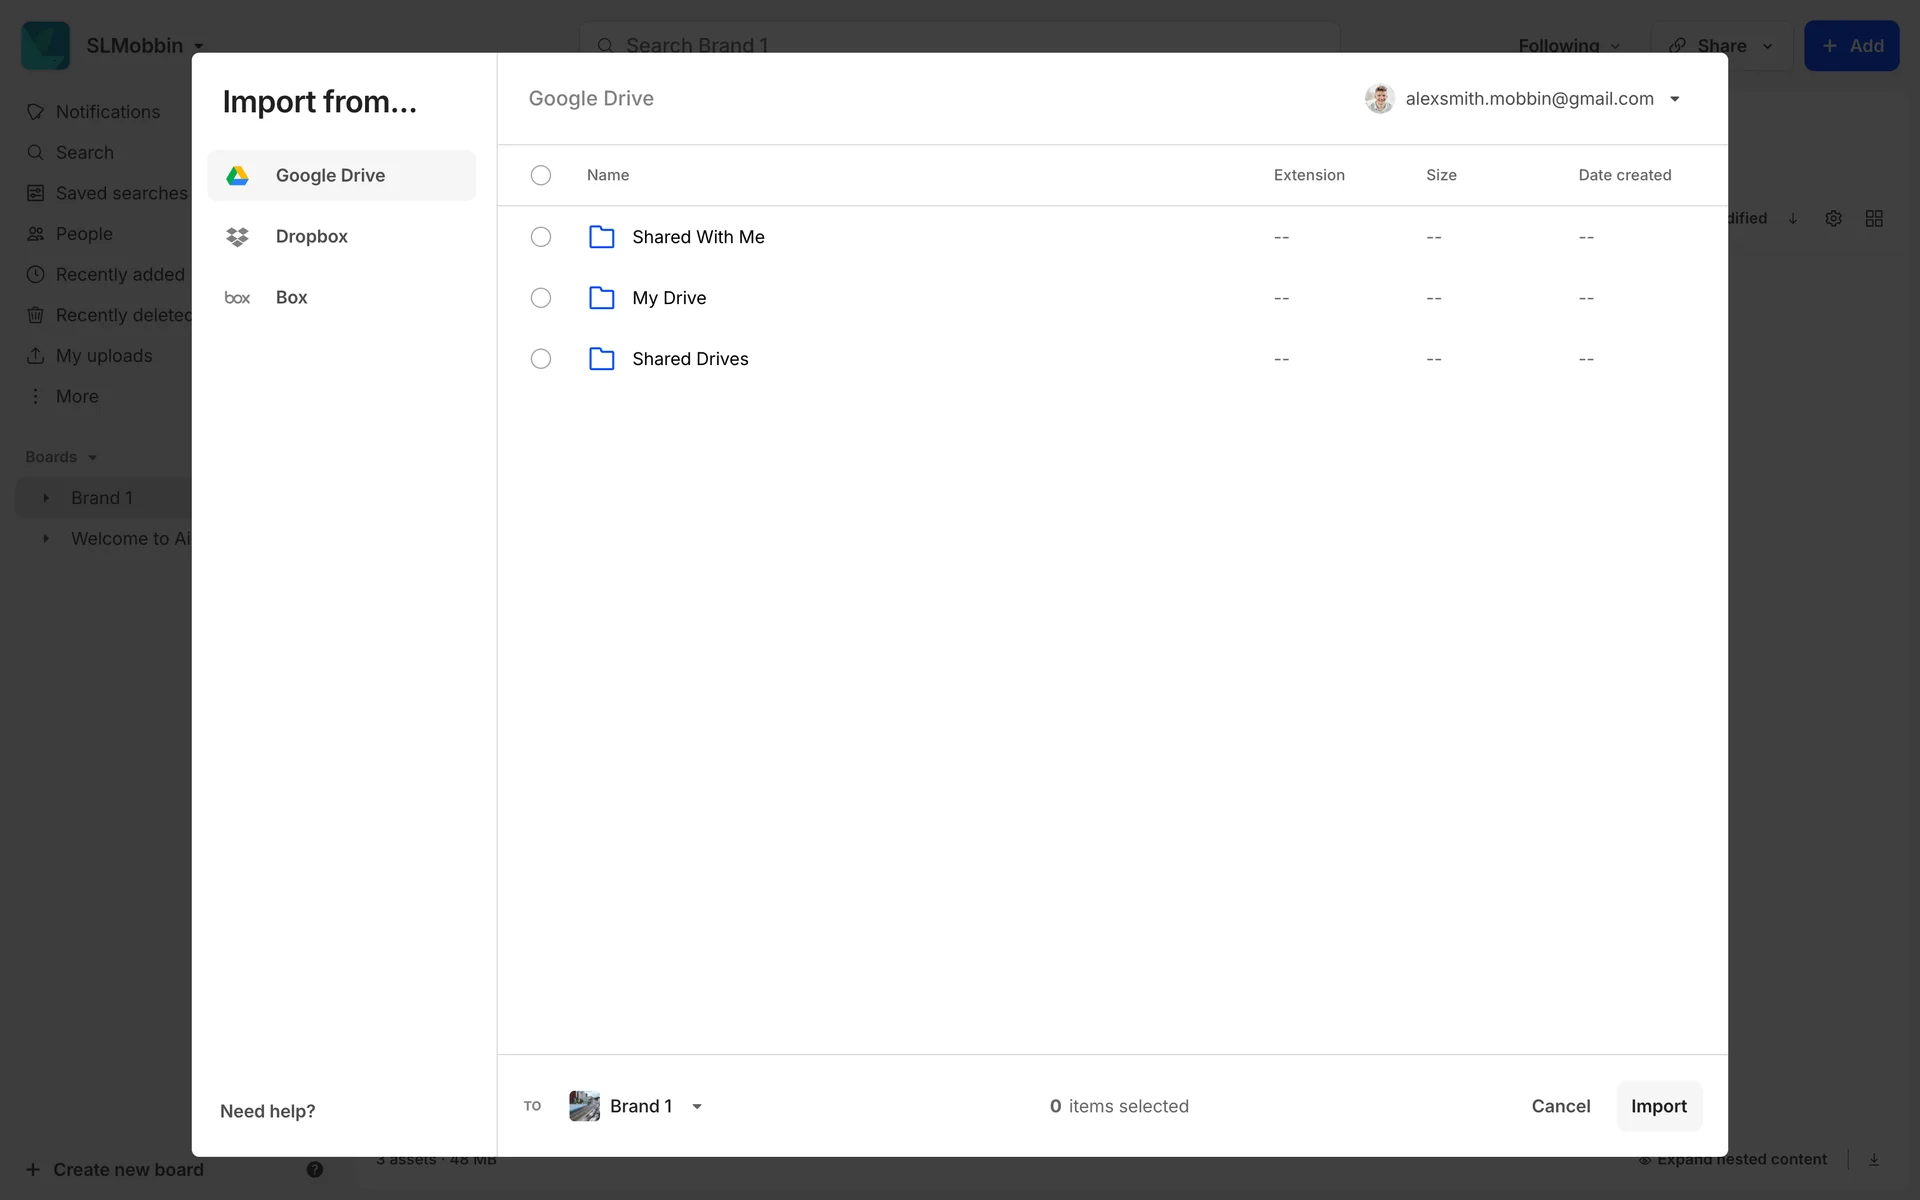
Task: Select the My Drive radio button
Action: coord(541,298)
